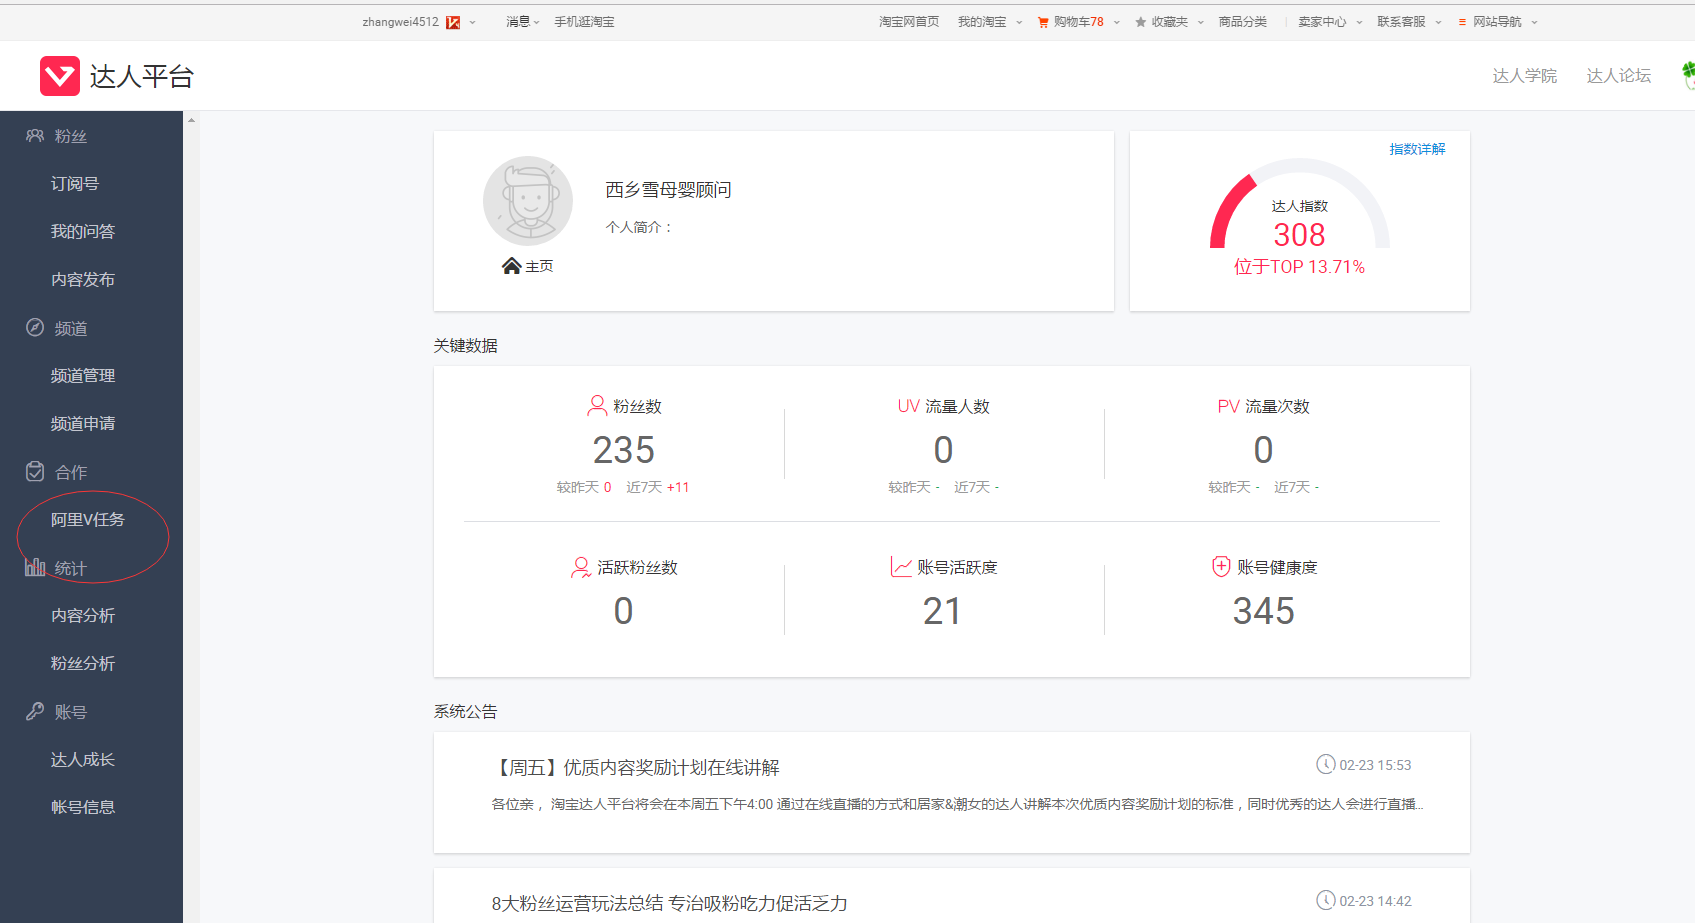Click the sidebar scrollbar up arrow
This screenshot has height=923, width=1695.
pyautogui.click(x=191, y=120)
